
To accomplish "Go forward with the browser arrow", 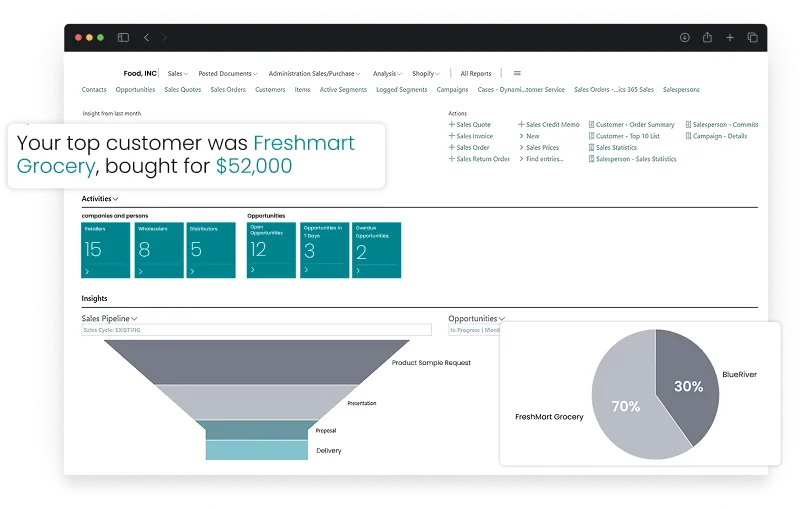I will click(x=164, y=37).
